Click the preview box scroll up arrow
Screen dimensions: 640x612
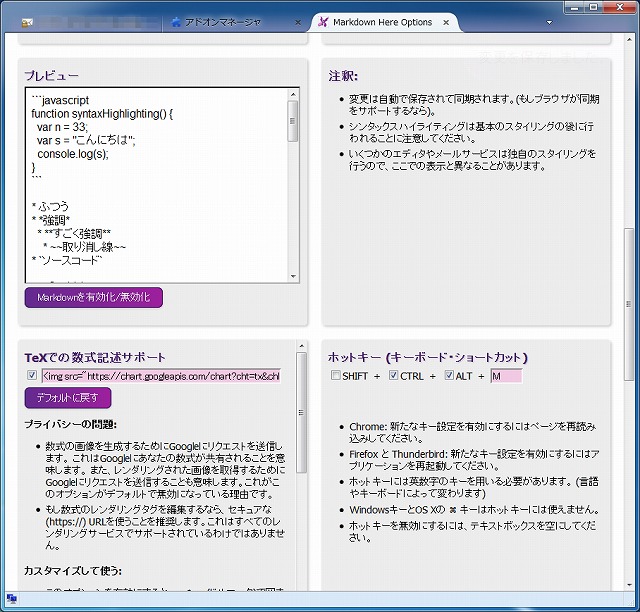tap(293, 94)
